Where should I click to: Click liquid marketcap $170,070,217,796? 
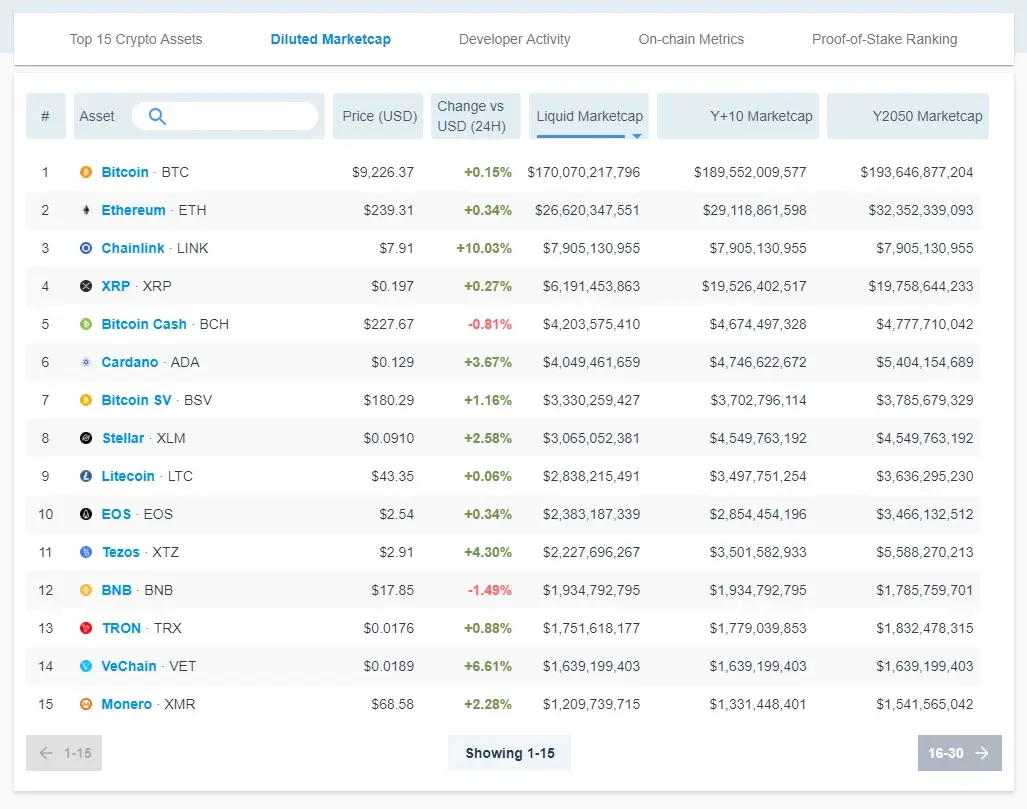tap(584, 172)
